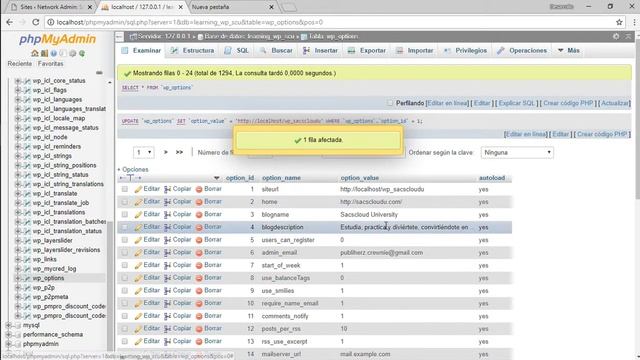Click Explicar SQL link
The height and width of the screenshot is (360, 640).
(516, 103)
